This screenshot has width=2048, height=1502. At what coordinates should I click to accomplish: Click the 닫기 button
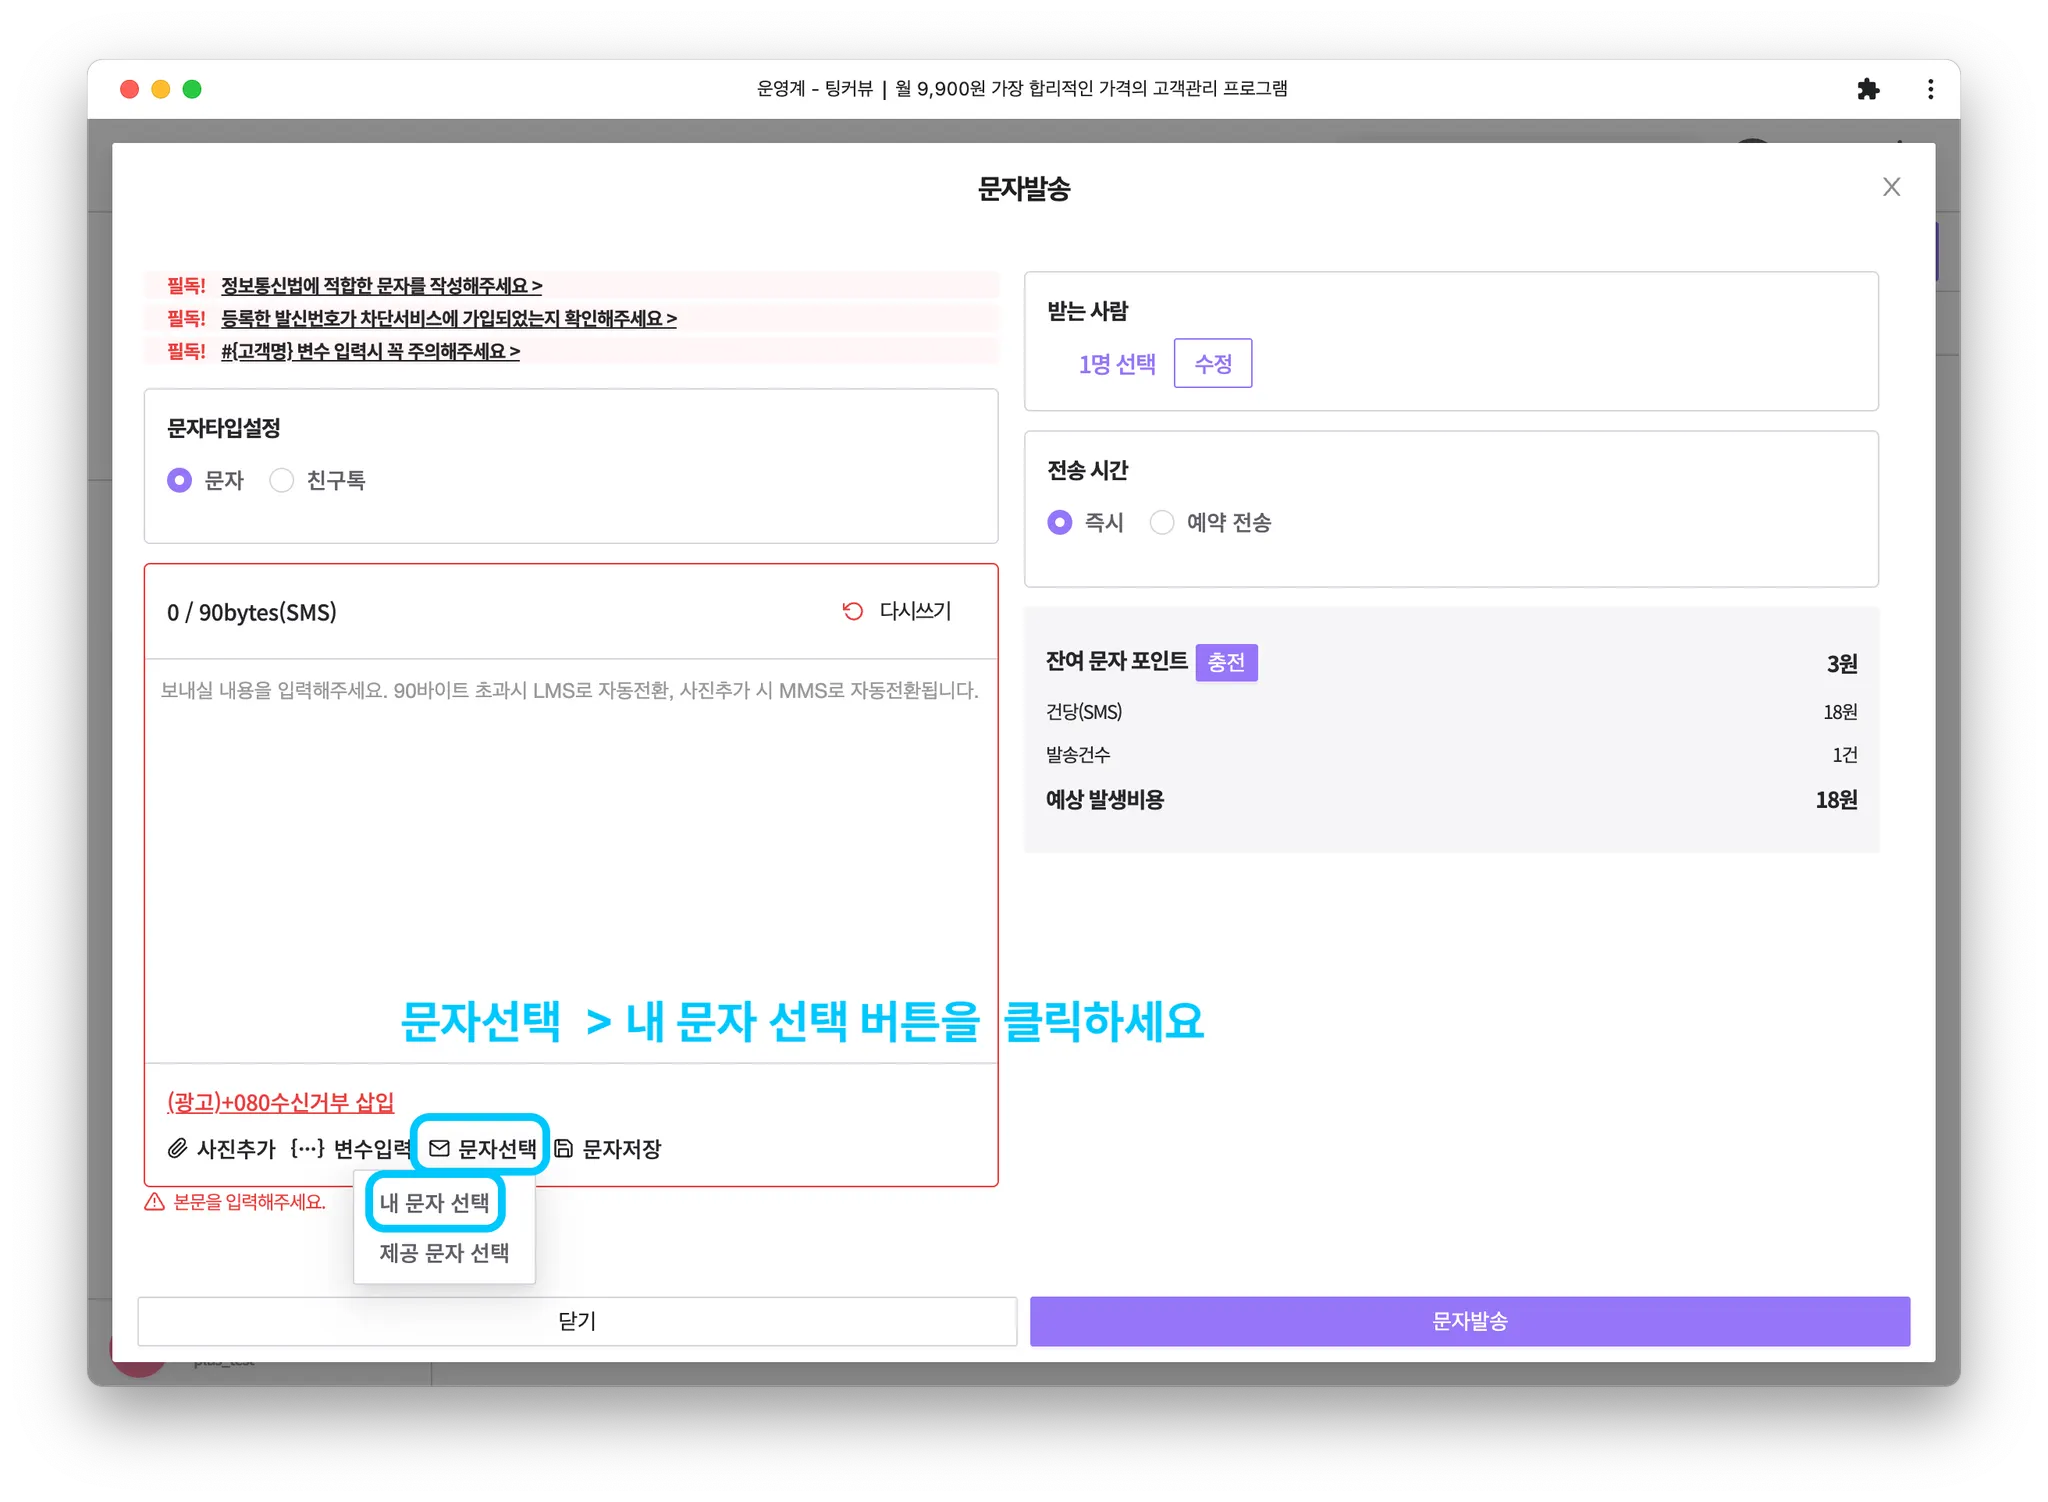577,1321
